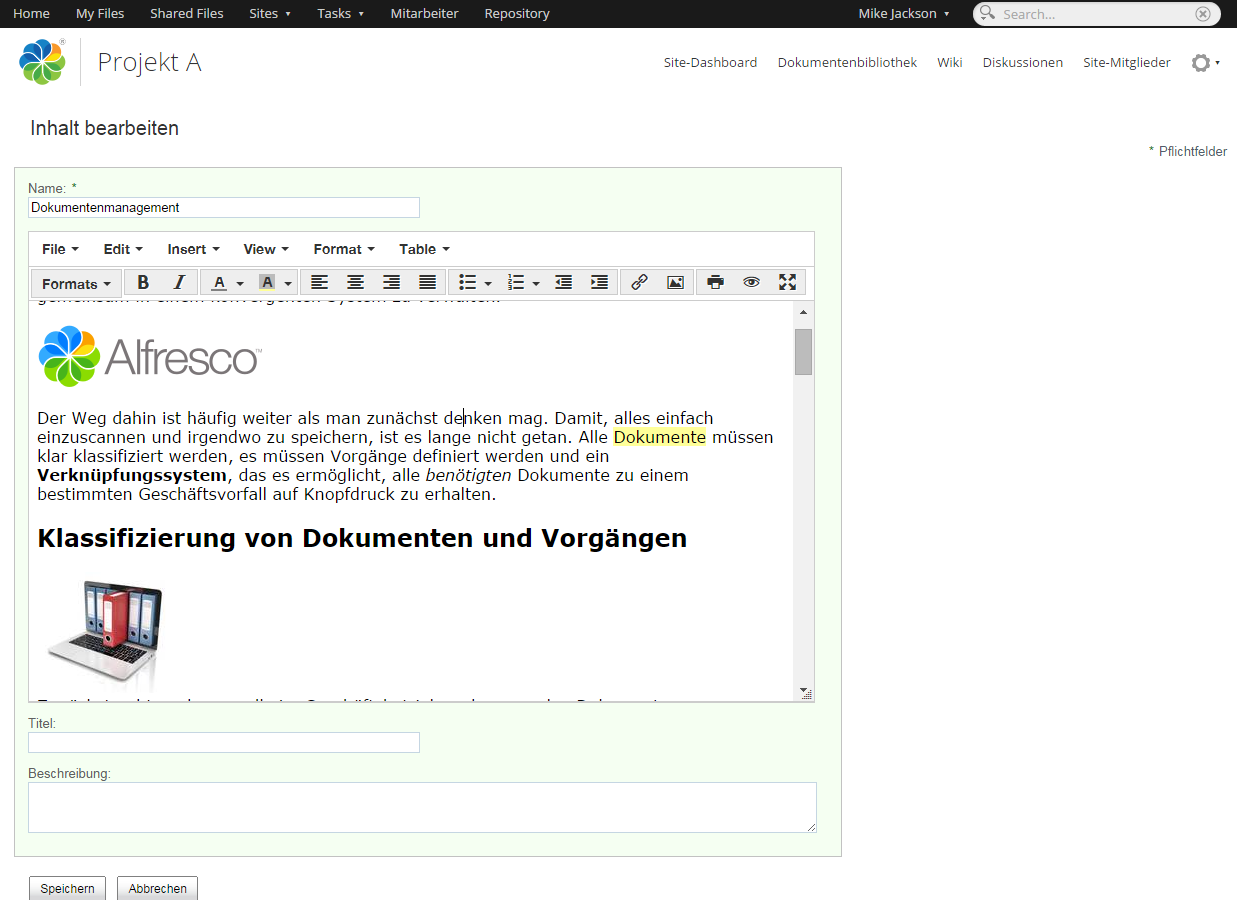This screenshot has height=900, width=1237.
Task: Open the site Wiki
Action: (x=950, y=62)
